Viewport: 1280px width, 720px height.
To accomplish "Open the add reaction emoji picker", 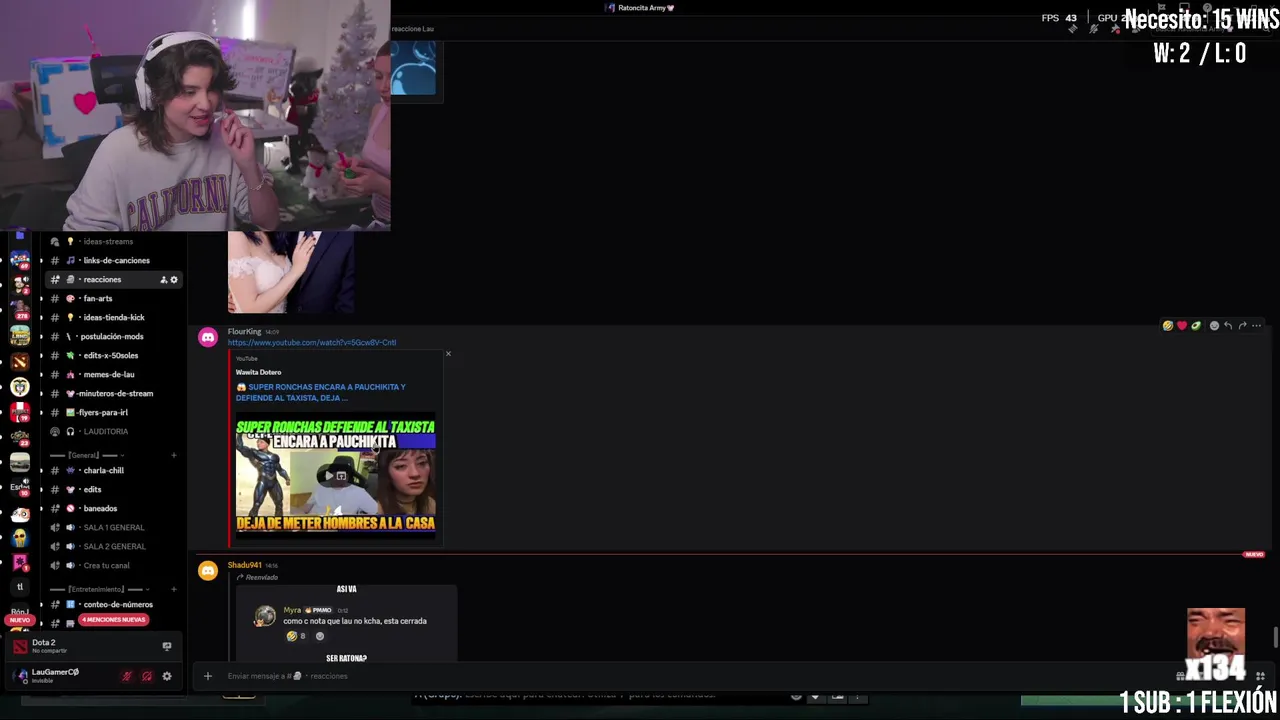I will coord(1214,326).
